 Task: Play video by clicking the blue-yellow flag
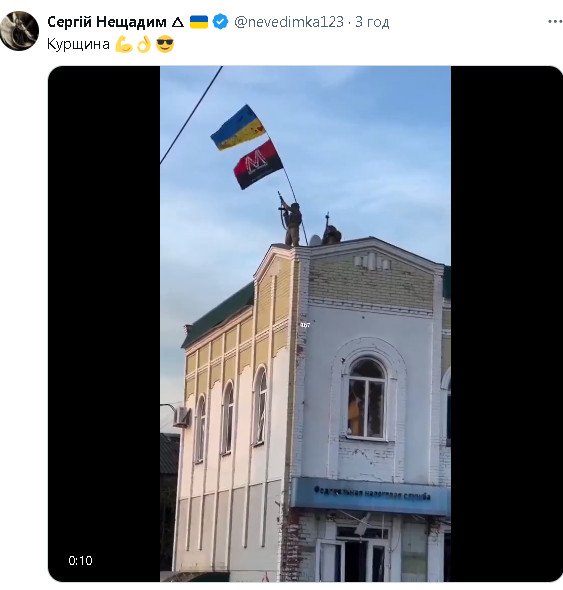tap(239, 128)
